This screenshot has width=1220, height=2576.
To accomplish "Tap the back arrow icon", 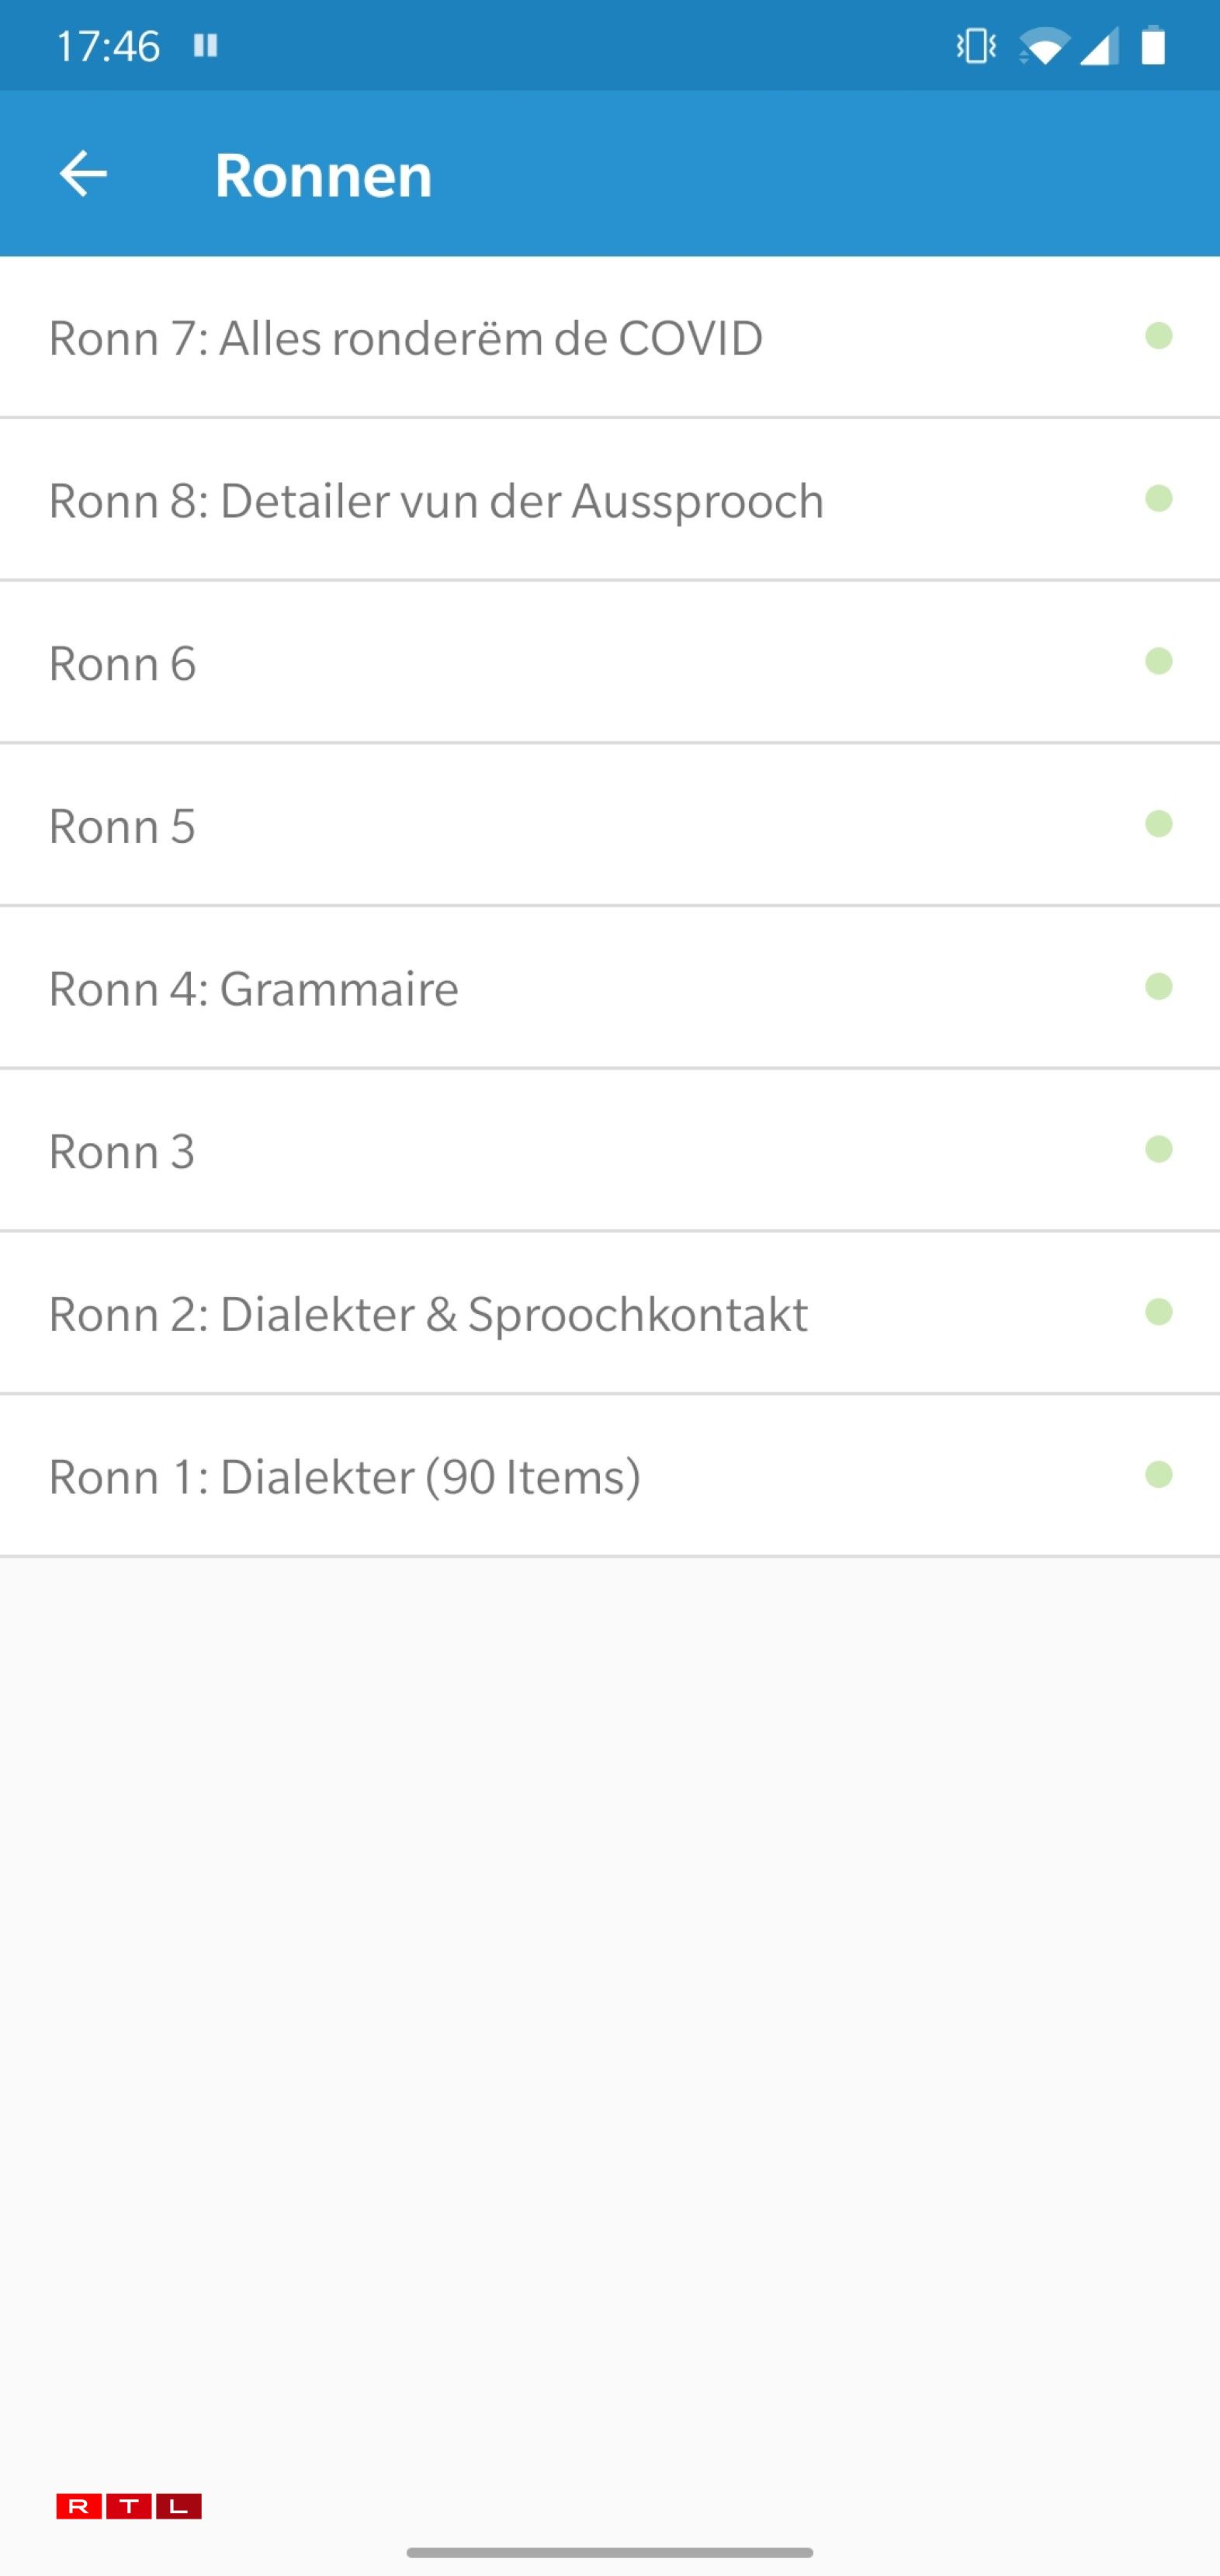I will (x=83, y=174).
